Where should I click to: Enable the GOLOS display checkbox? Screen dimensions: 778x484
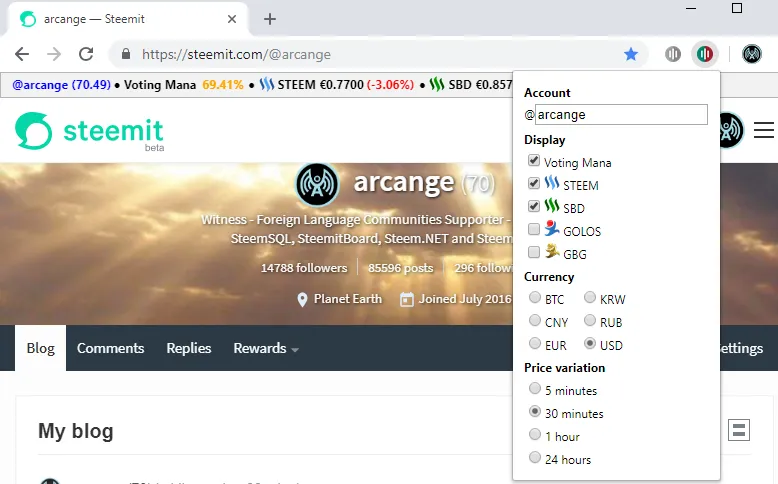point(534,229)
